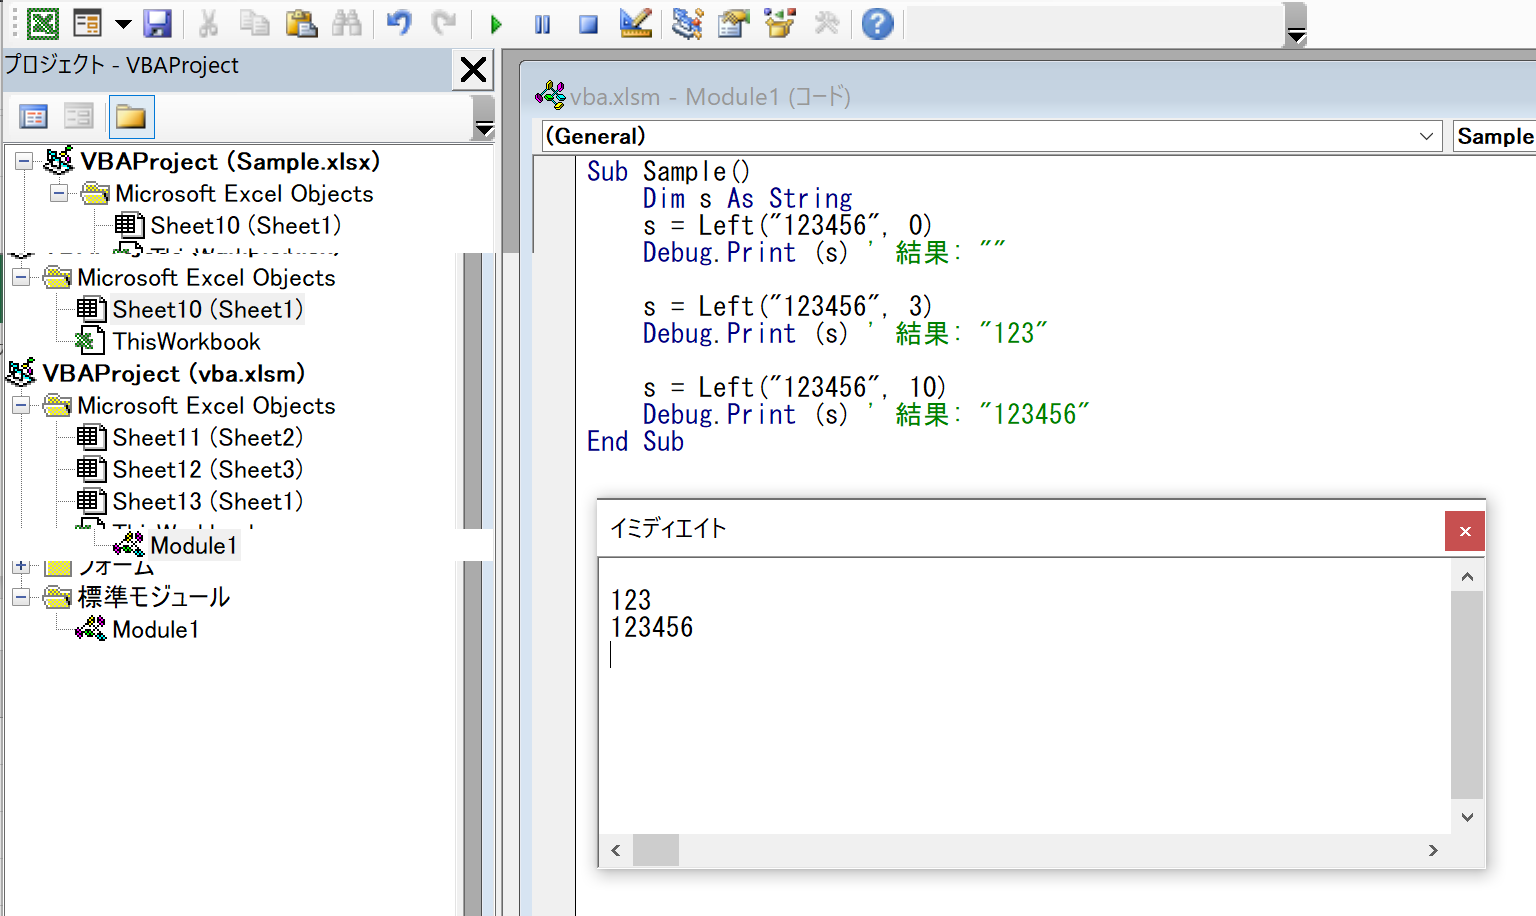Cut selected code with scissors icon
The width and height of the screenshot is (1536, 916).
click(208, 23)
